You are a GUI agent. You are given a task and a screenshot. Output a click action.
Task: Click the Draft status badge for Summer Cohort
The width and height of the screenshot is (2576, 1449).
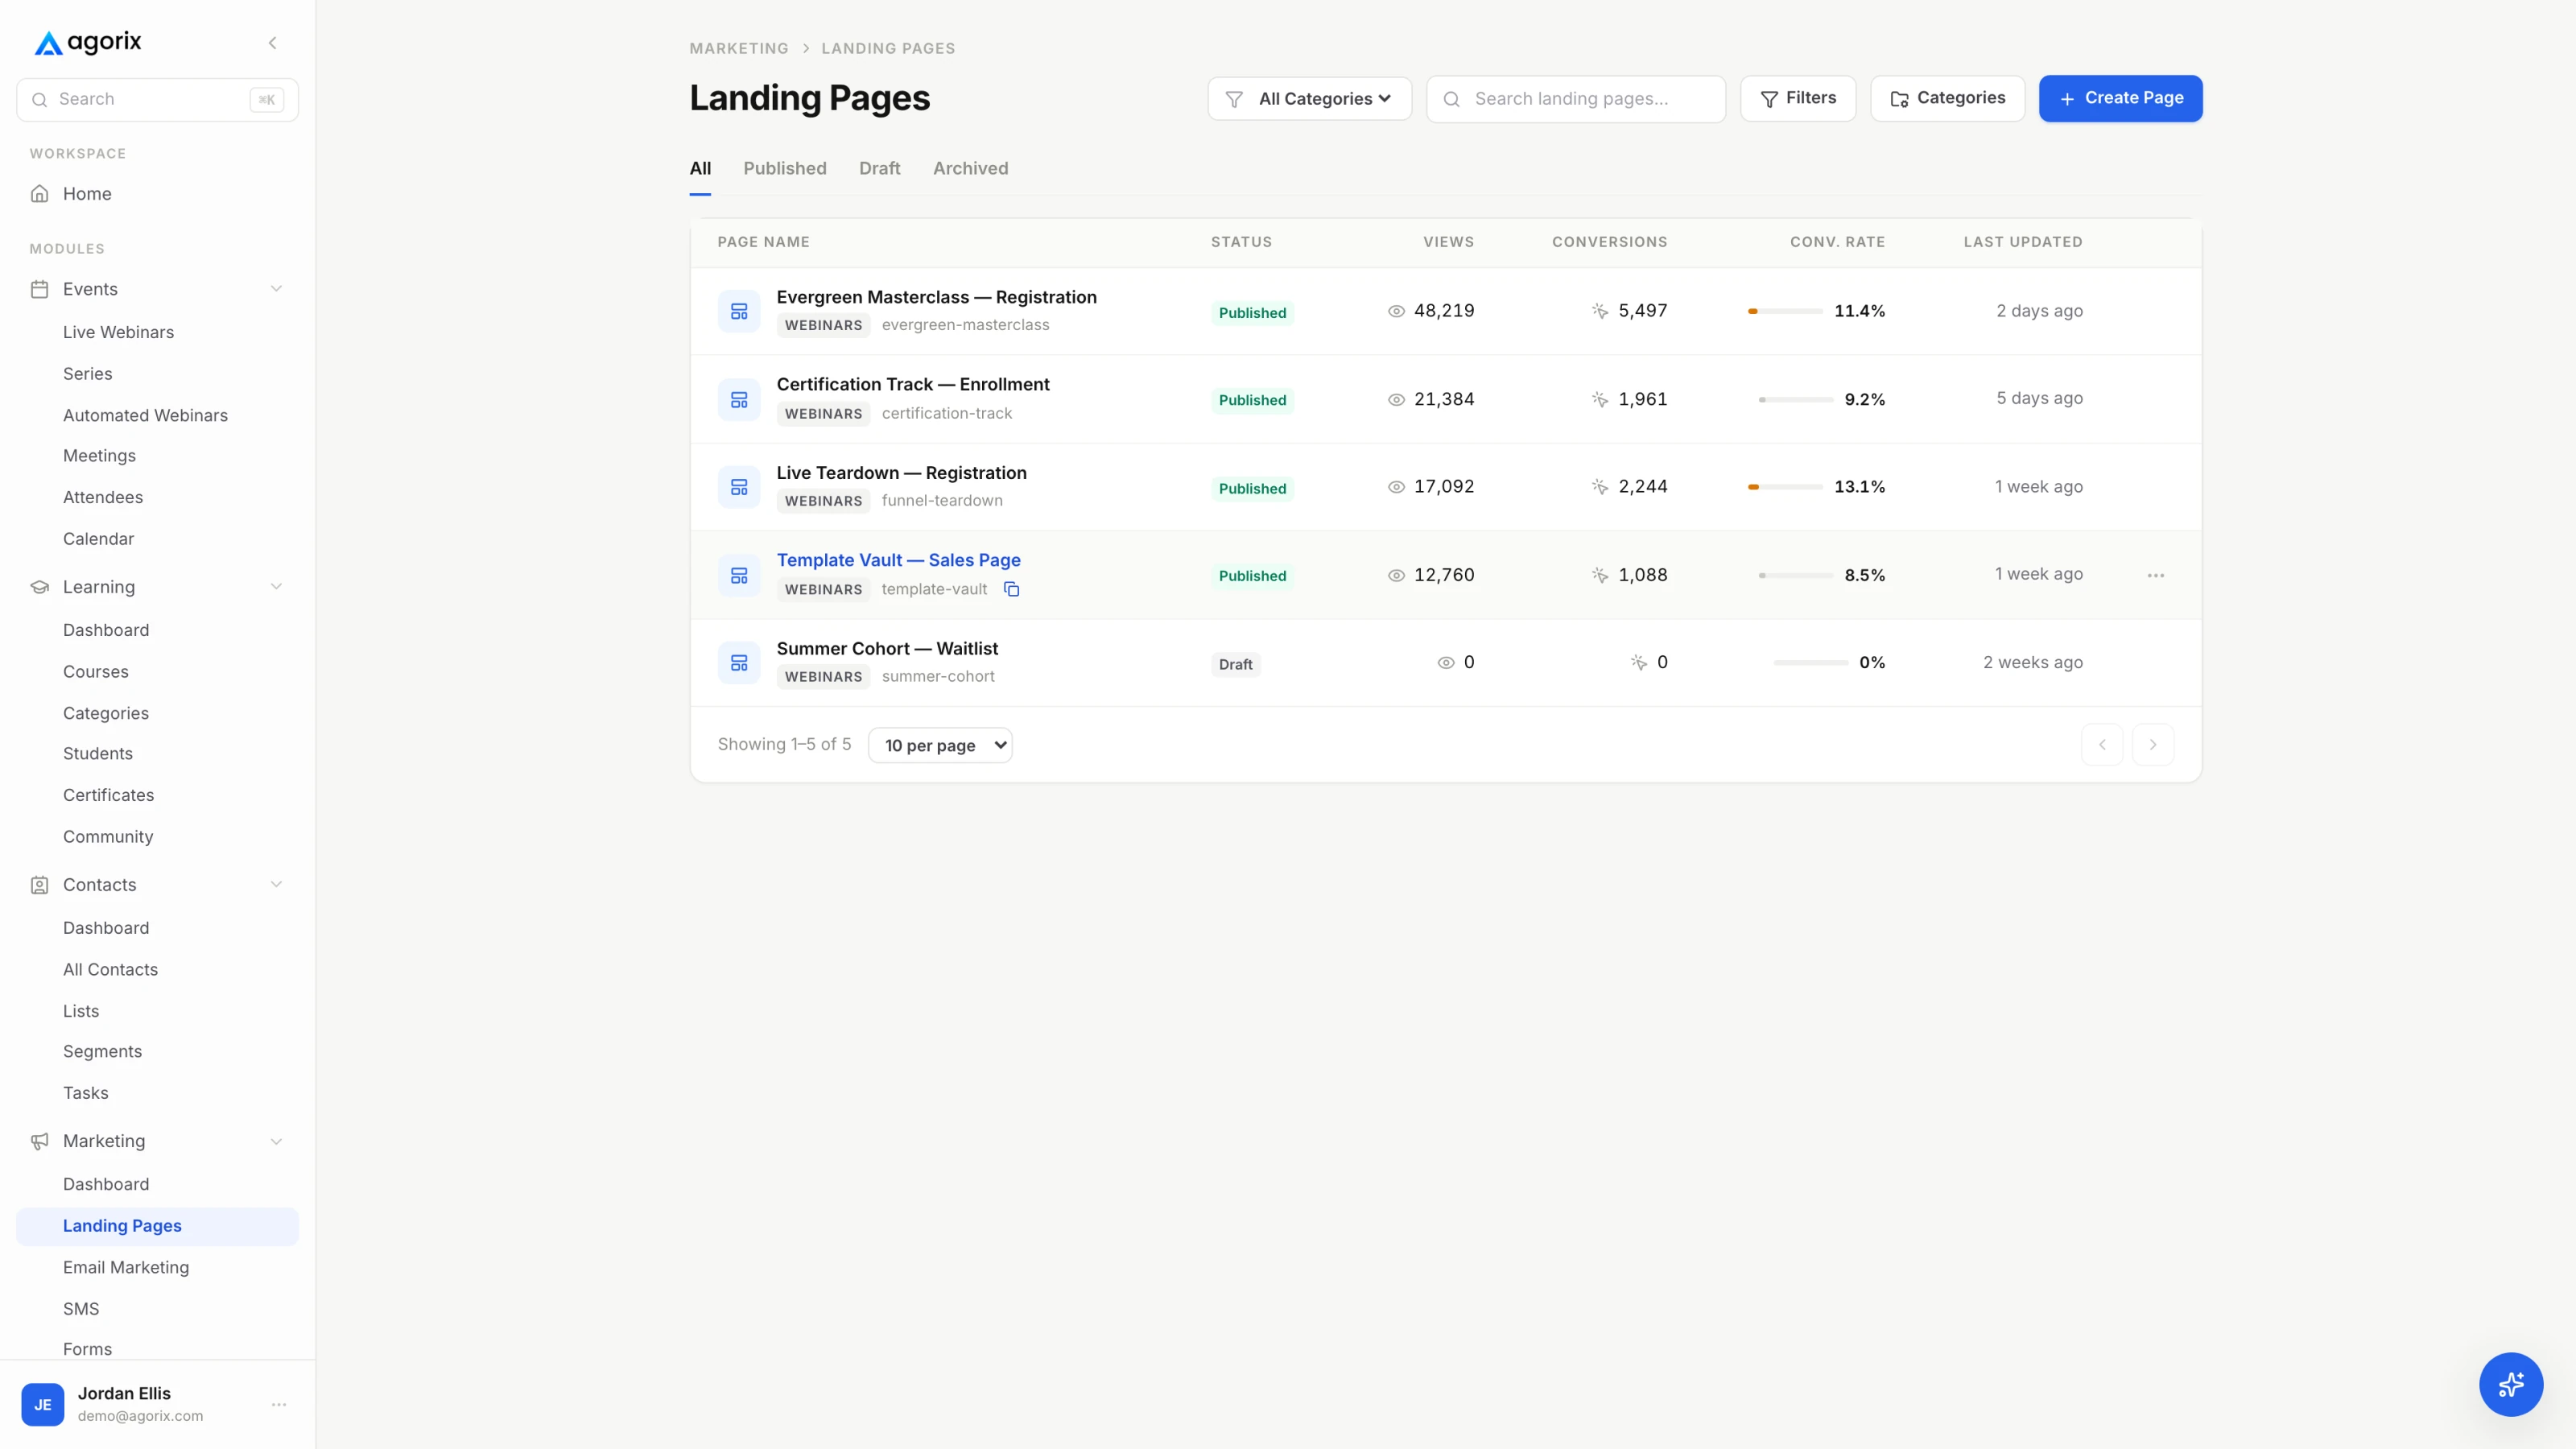pos(1235,664)
